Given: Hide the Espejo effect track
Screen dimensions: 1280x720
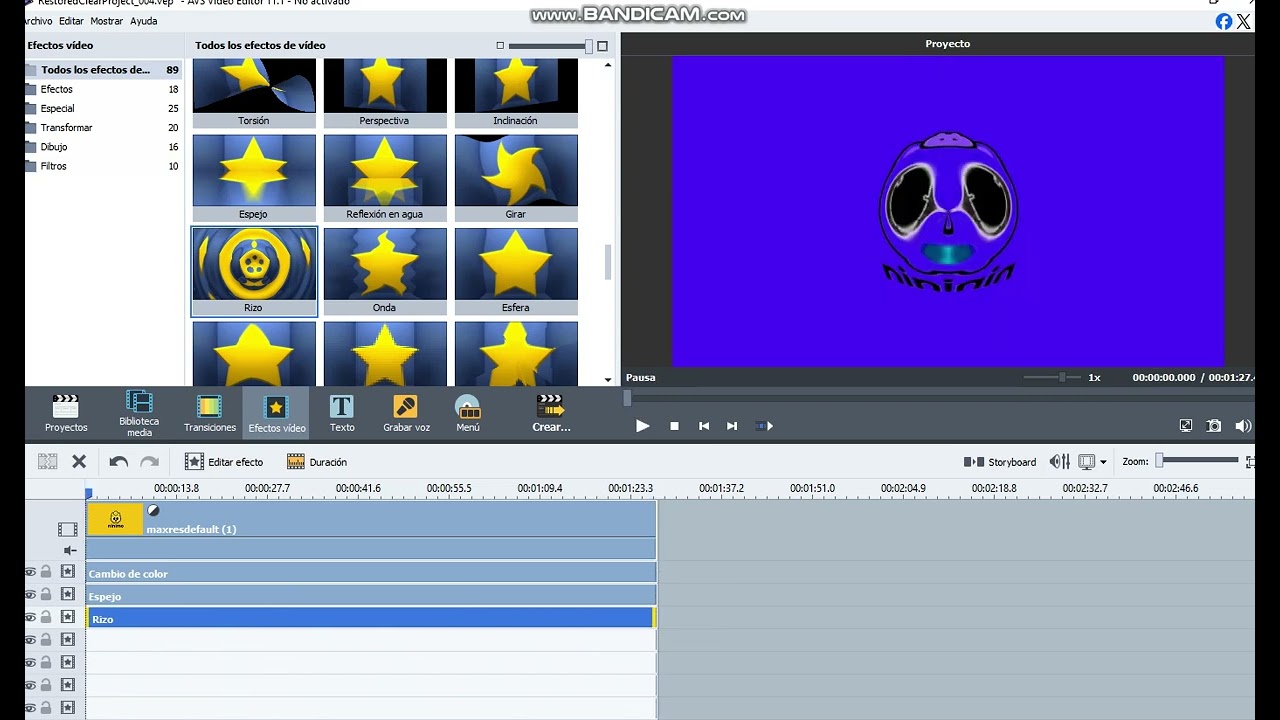Looking at the screenshot, I should click(x=30, y=595).
